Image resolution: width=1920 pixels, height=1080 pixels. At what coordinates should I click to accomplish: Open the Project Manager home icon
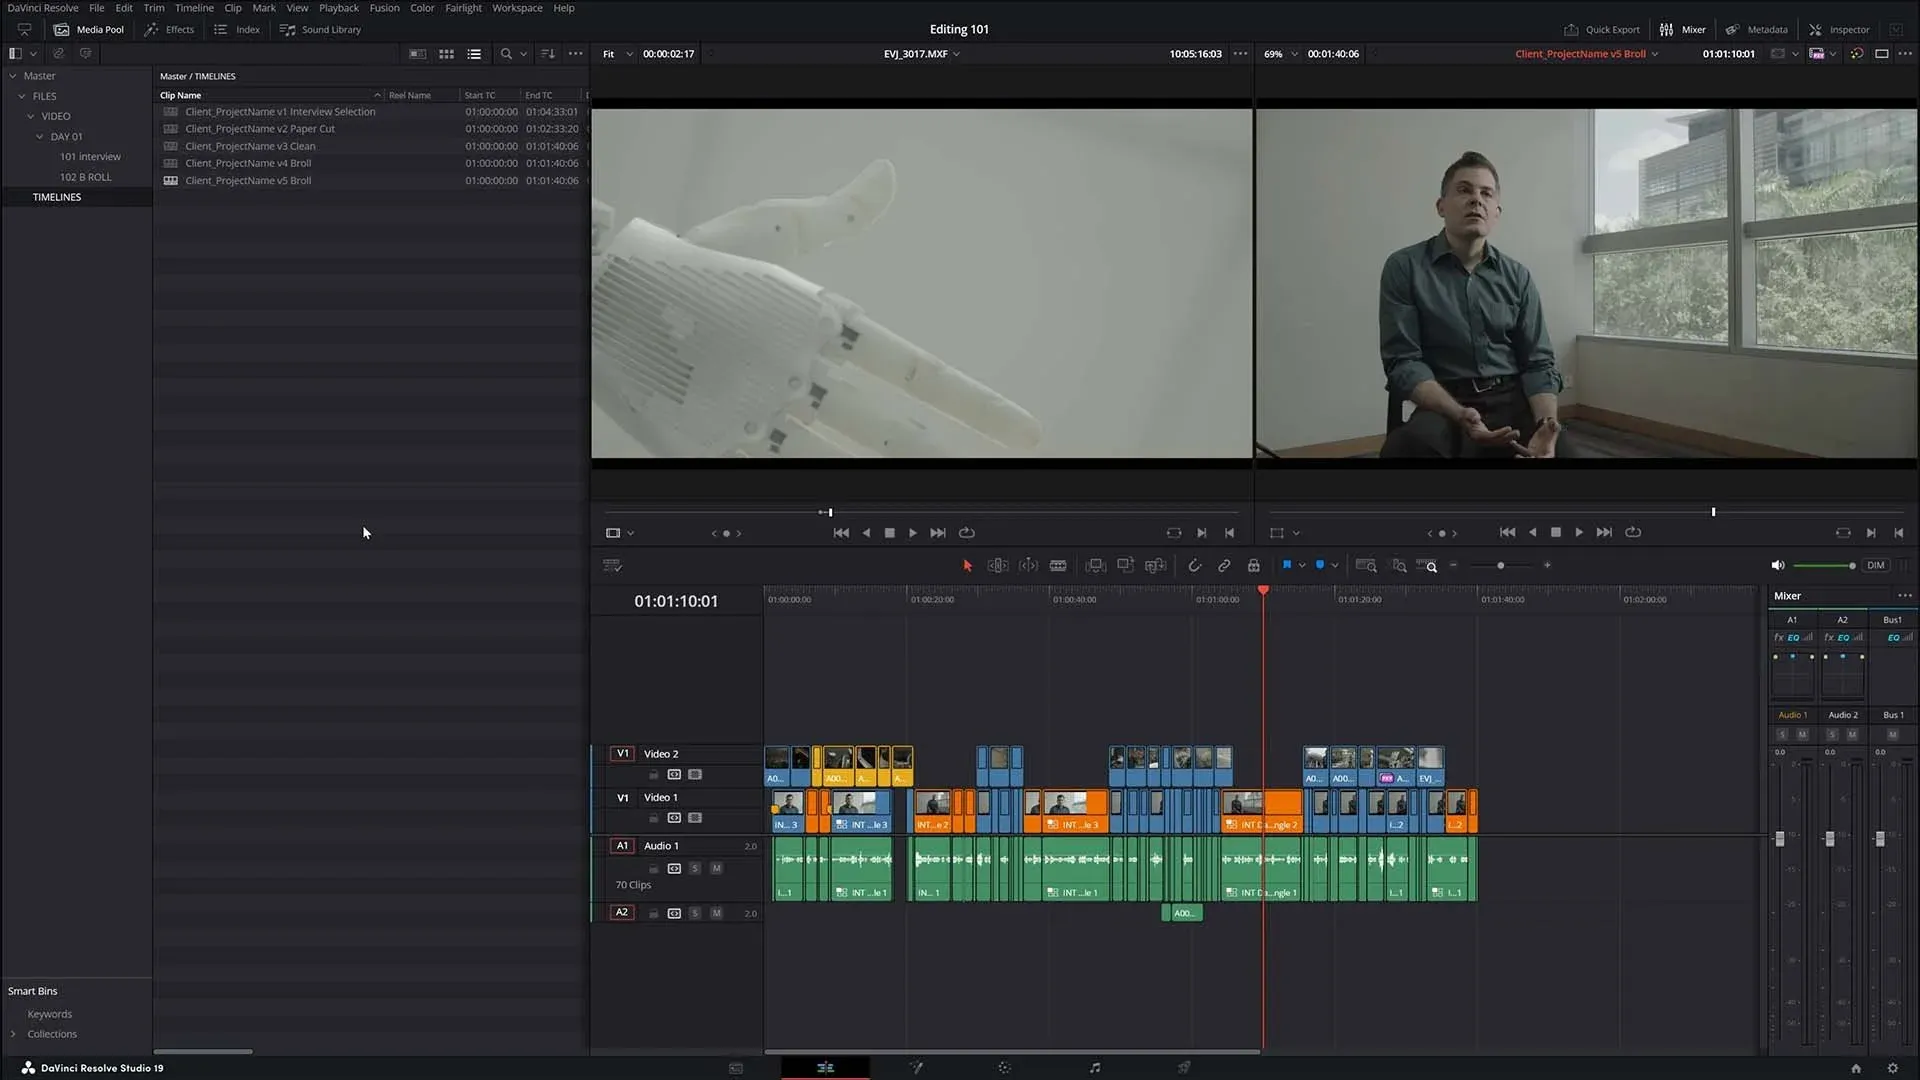click(1856, 1068)
